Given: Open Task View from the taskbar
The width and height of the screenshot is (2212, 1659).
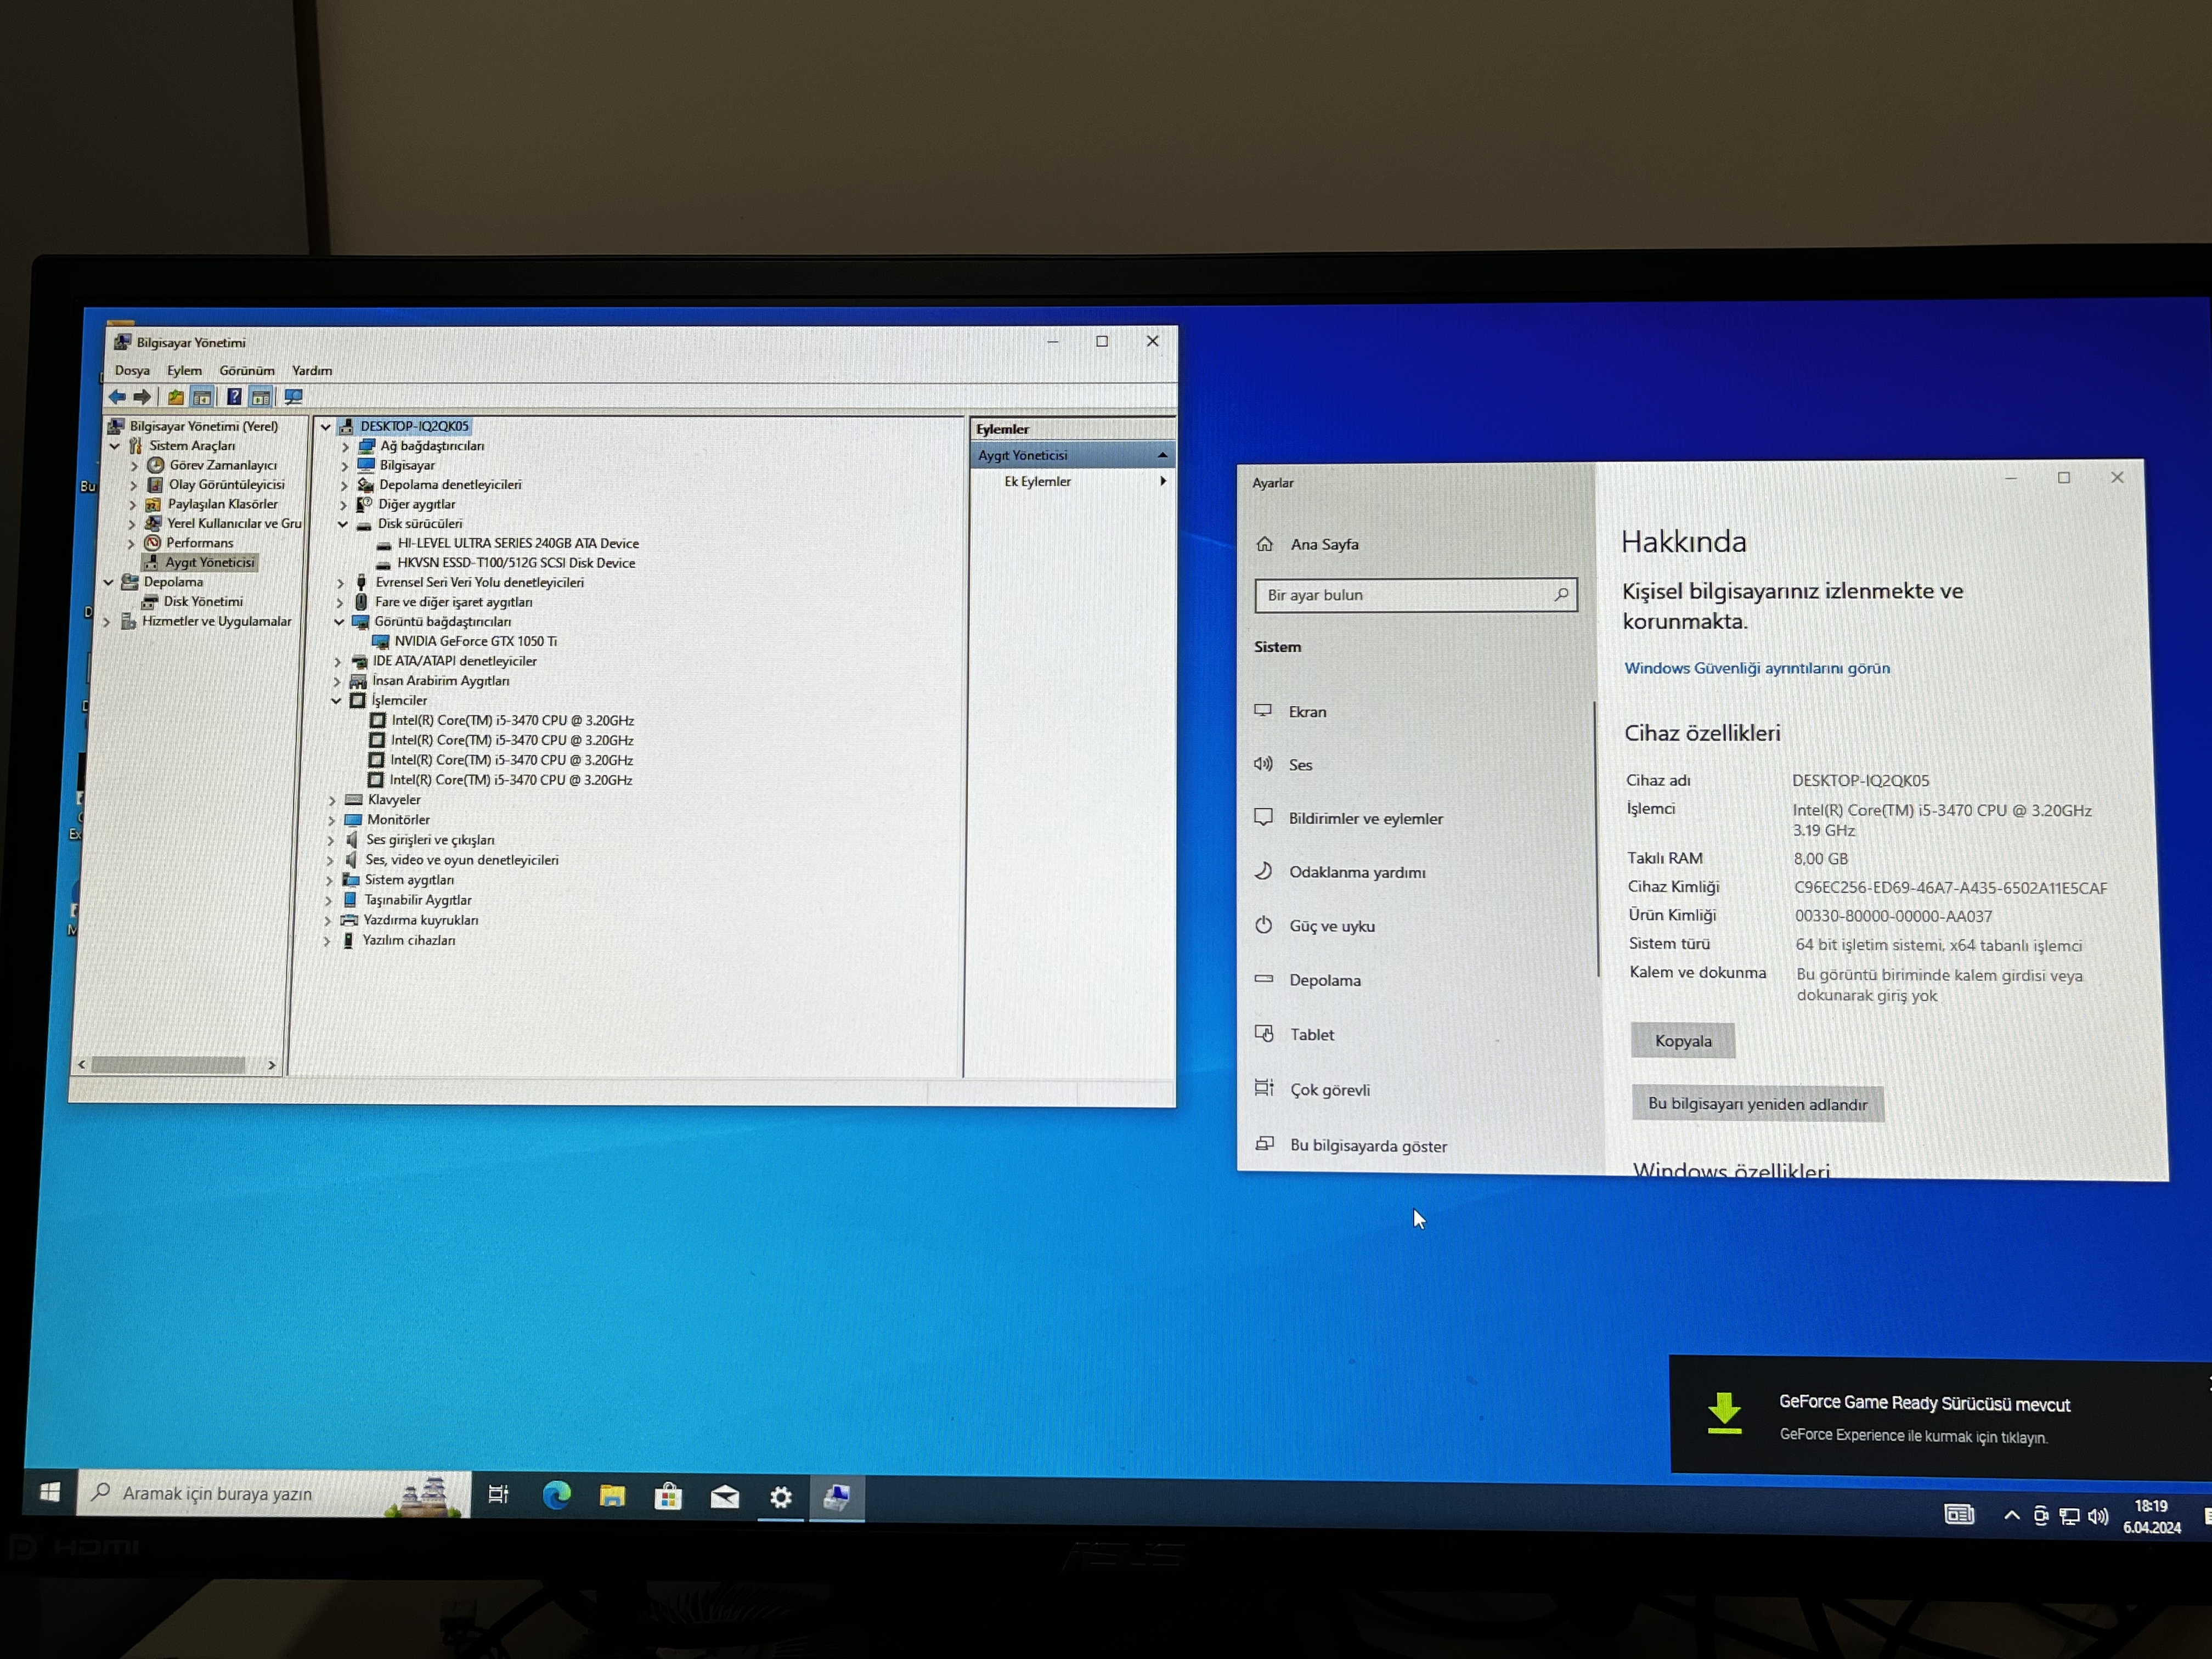Looking at the screenshot, I should 498,1495.
